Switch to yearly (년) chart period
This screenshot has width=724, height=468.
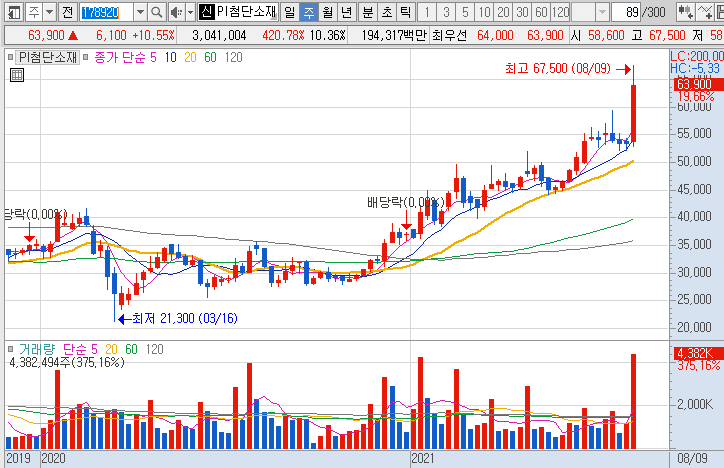coord(346,12)
